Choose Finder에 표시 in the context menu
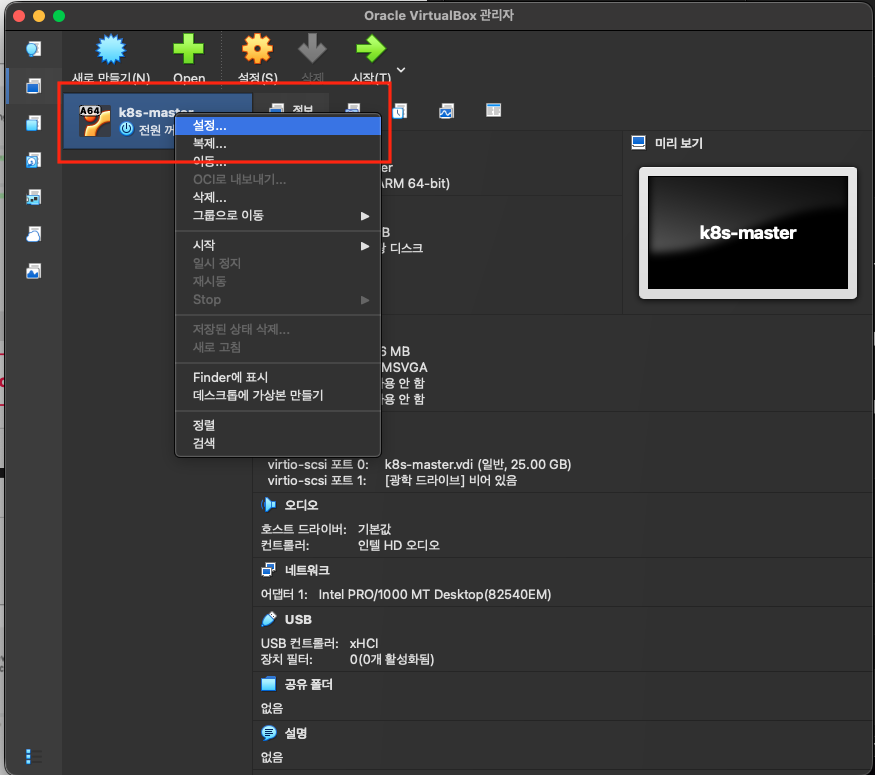The height and width of the screenshot is (775, 875). click(278, 377)
